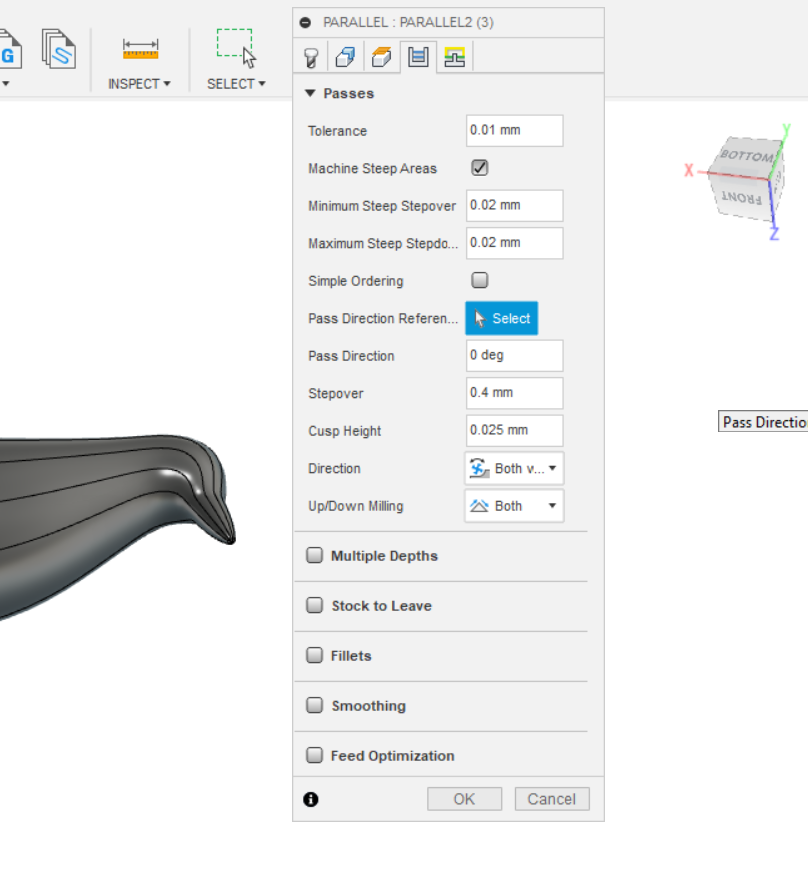Viewport: 808px width, 888px height.
Task: Select the Passes tab icon
Action: tap(418, 57)
